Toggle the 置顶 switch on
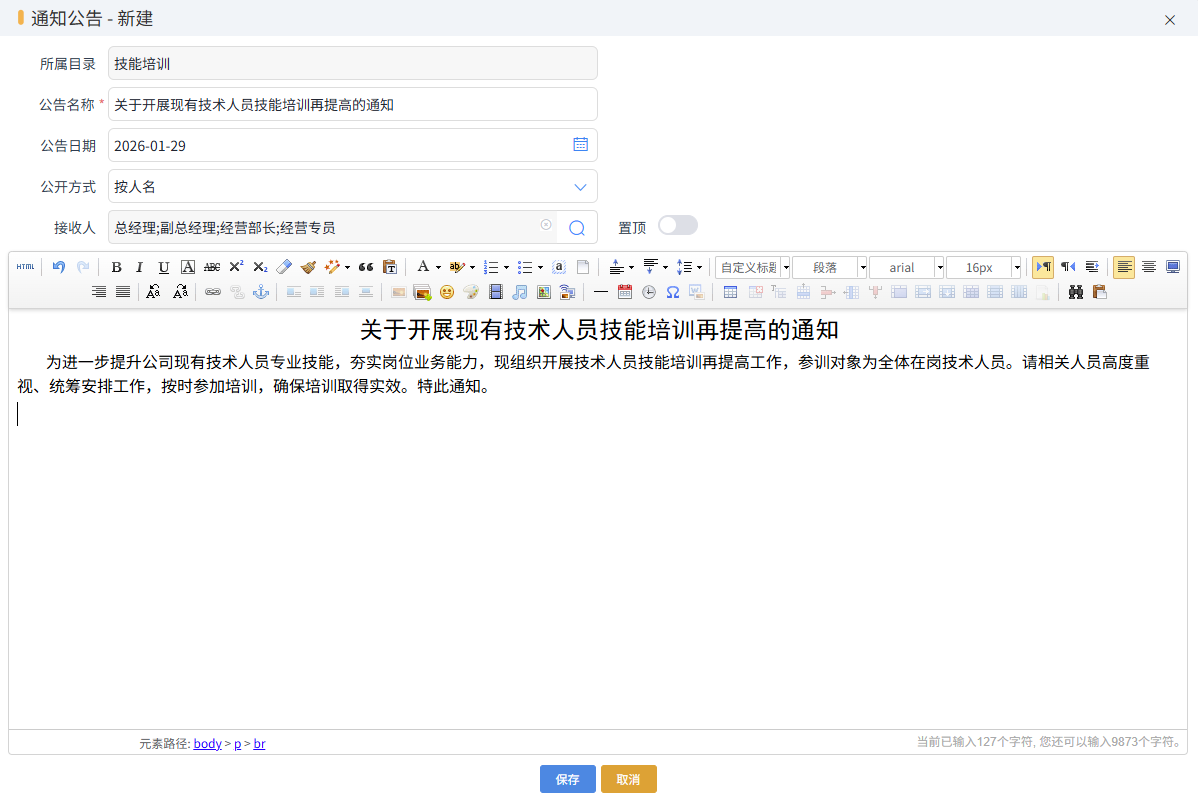 (x=677, y=226)
